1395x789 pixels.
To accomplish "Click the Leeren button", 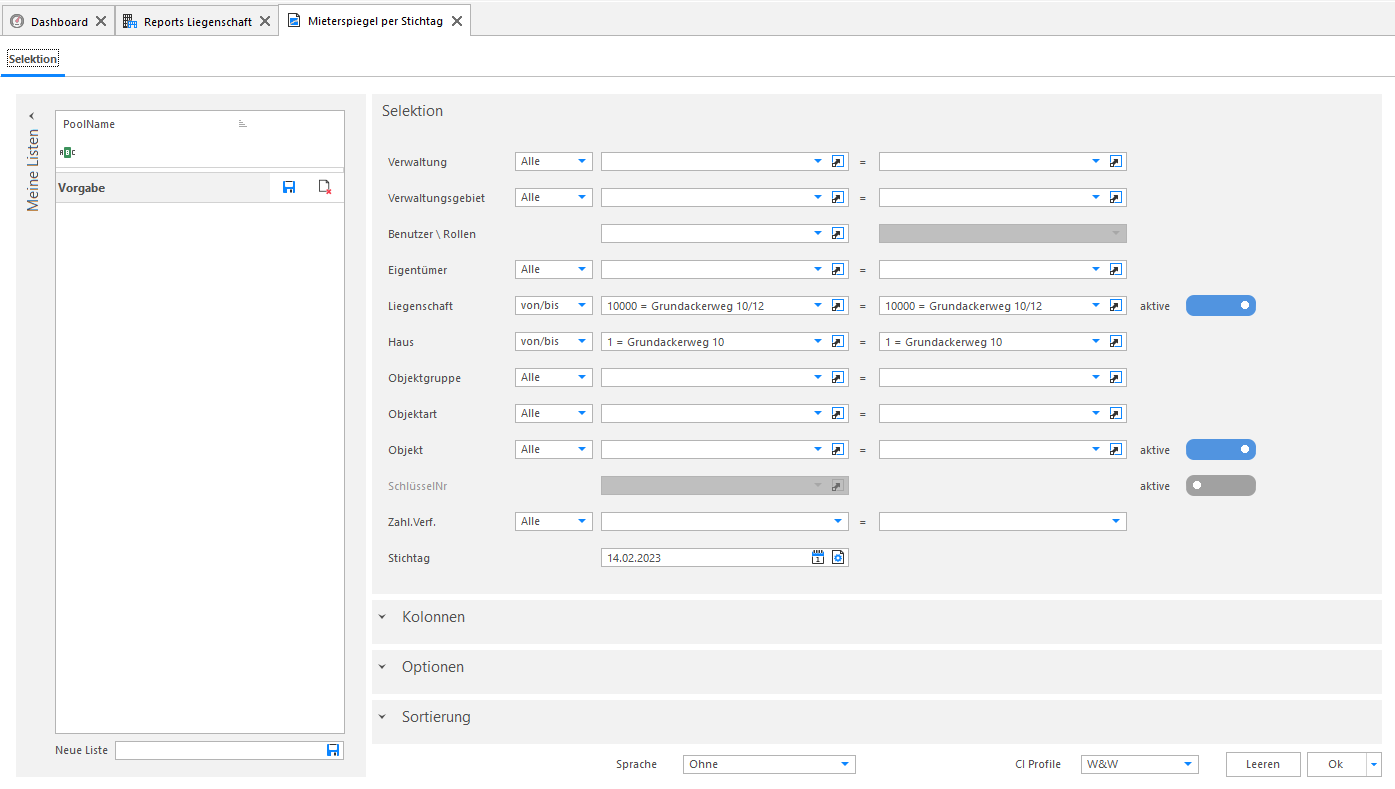I will pyautogui.click(x=1263, y=764).
